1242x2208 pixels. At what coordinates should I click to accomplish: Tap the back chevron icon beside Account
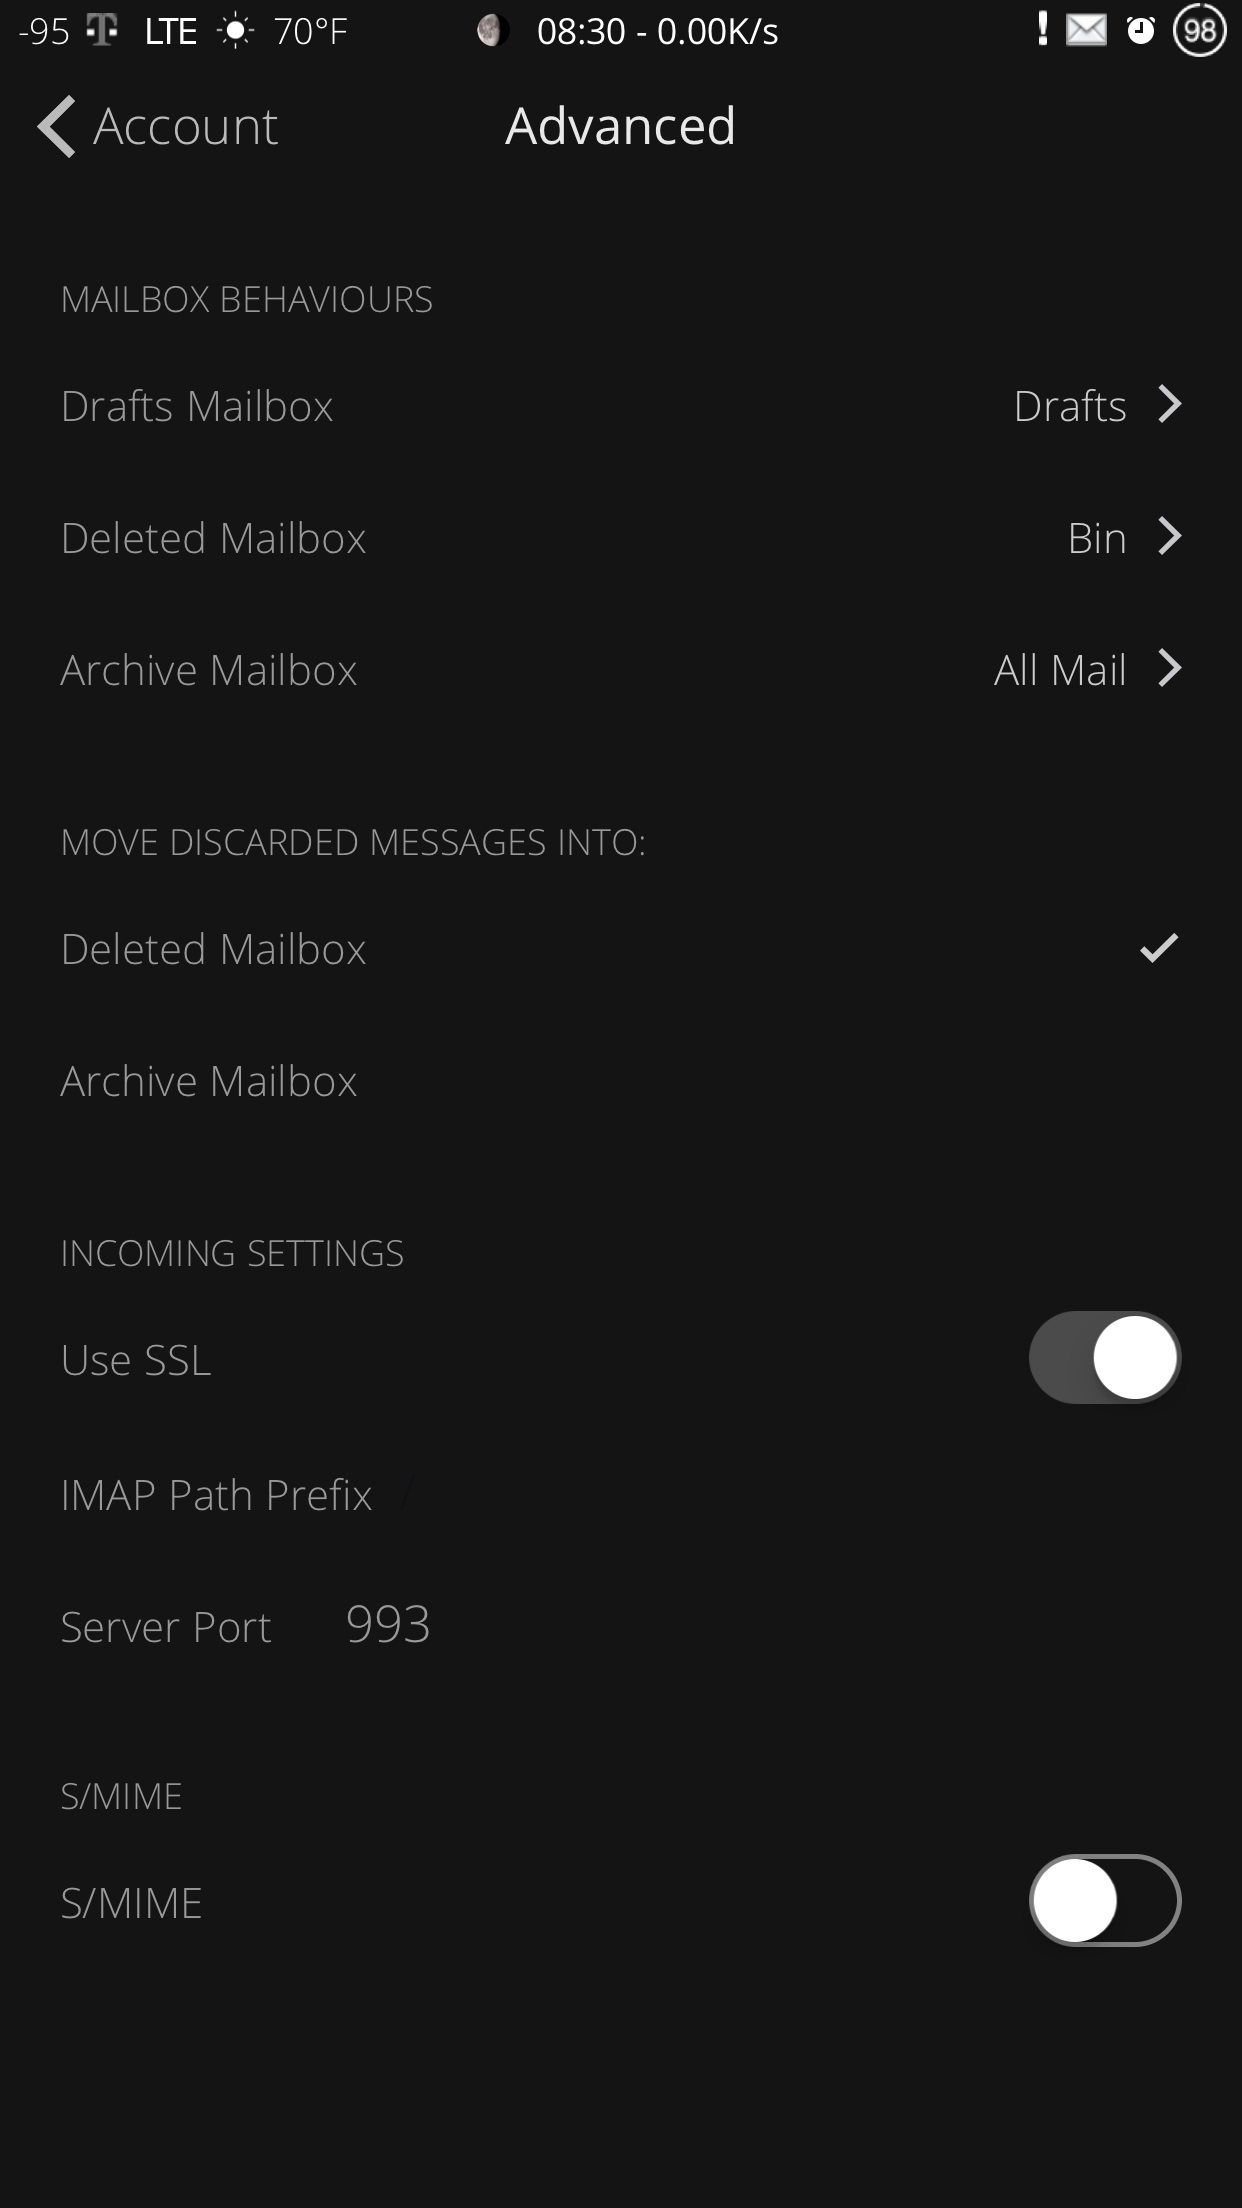click(56, 127)
